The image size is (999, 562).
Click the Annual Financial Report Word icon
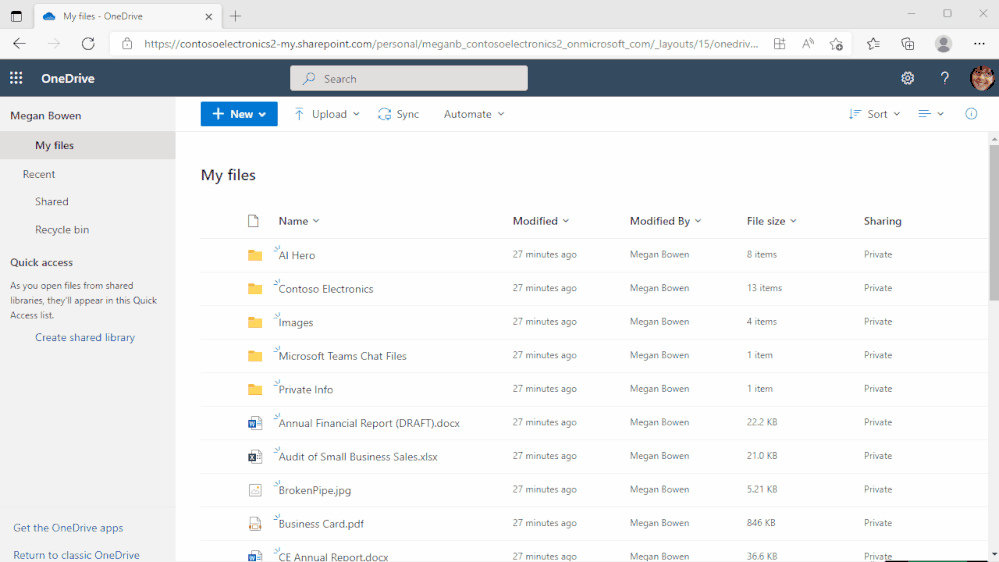pyautogui.click(x=255, y=423)
